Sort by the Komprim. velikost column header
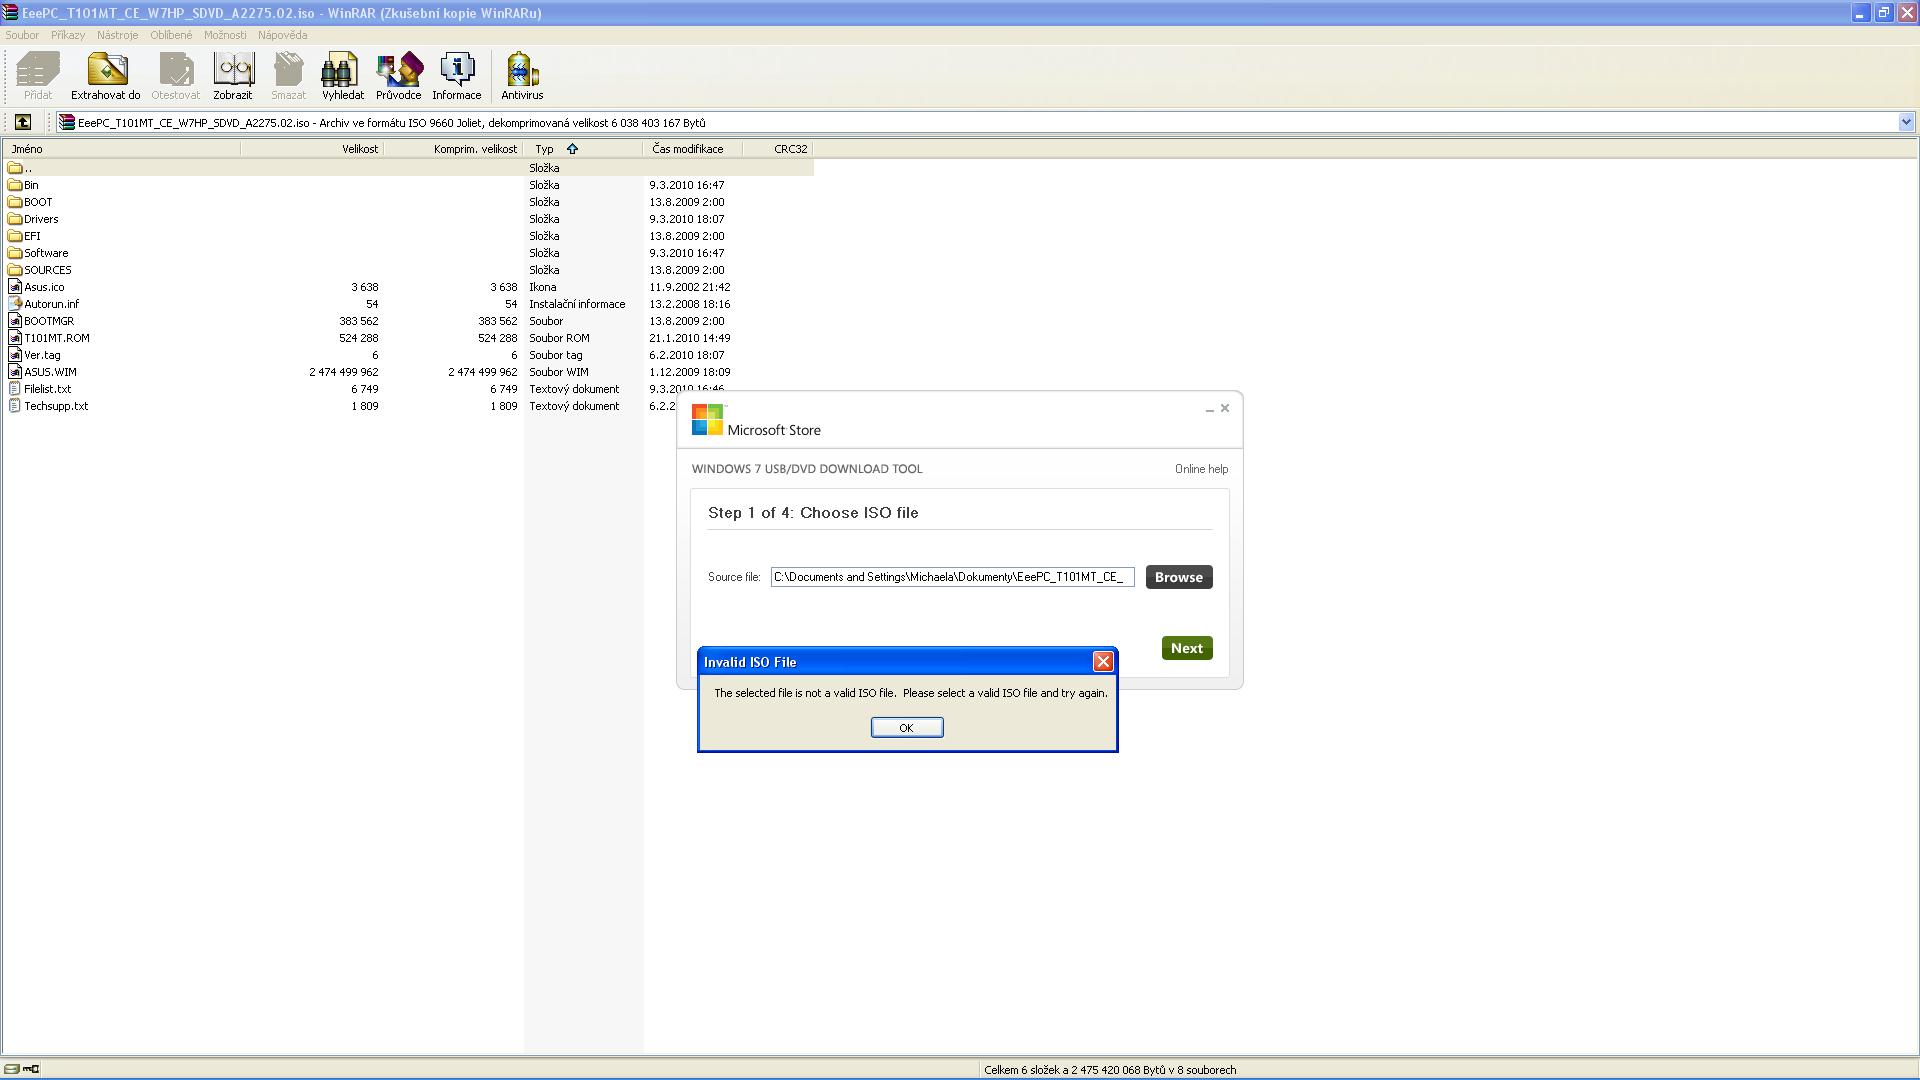 pos(454,149)
